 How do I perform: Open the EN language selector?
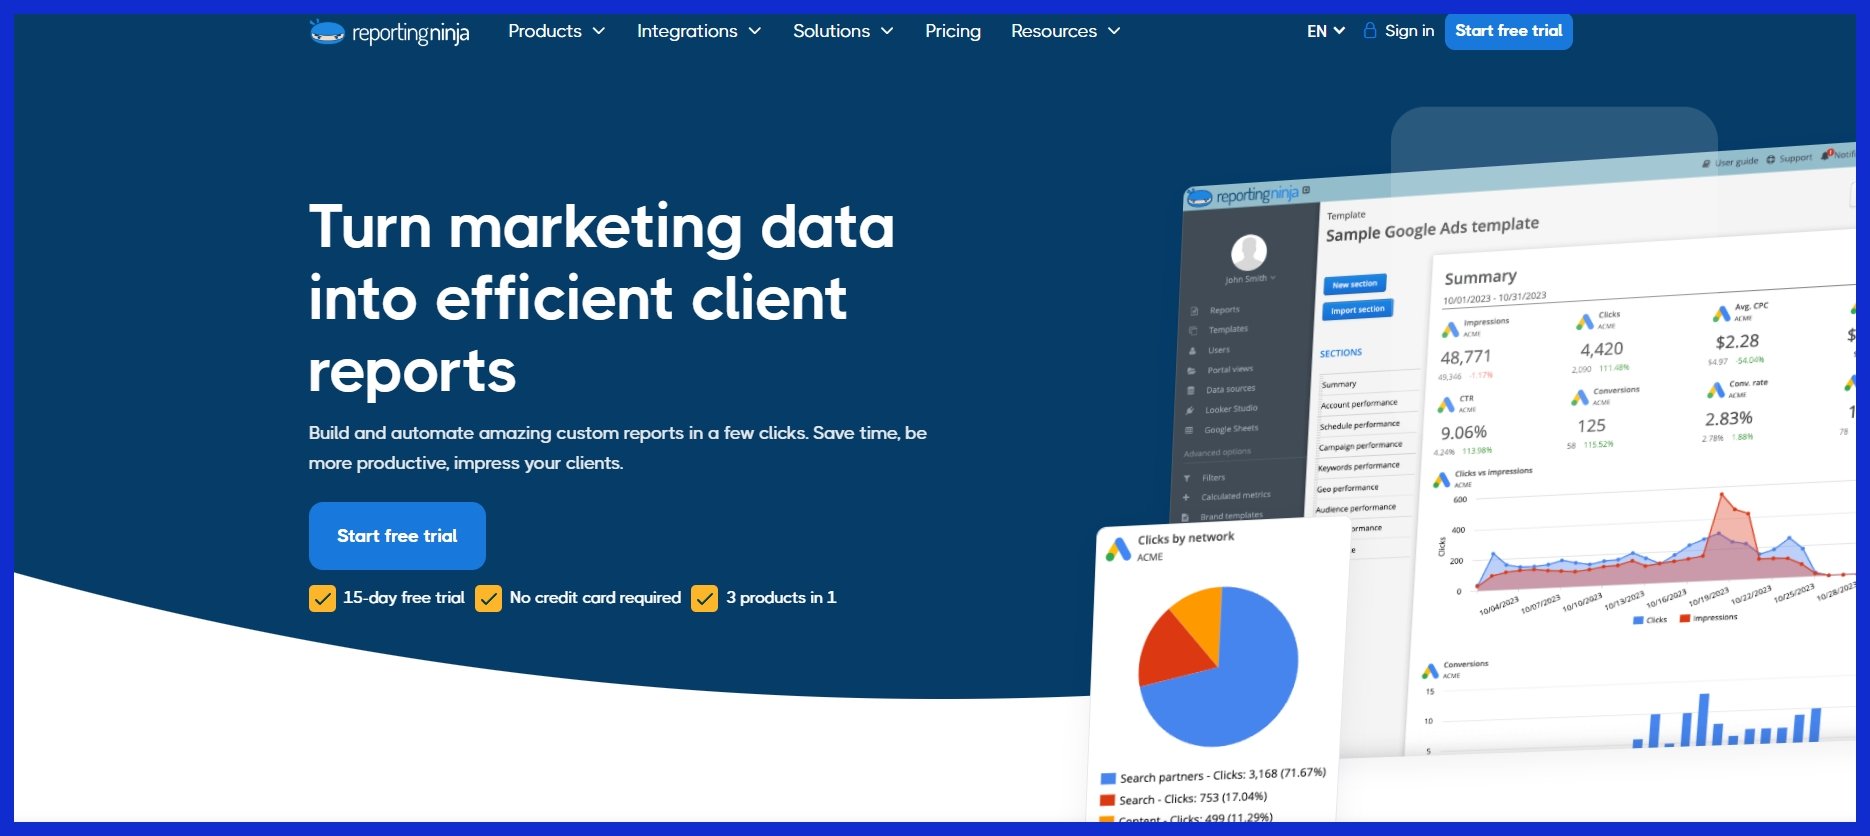tap(1326, 31)
